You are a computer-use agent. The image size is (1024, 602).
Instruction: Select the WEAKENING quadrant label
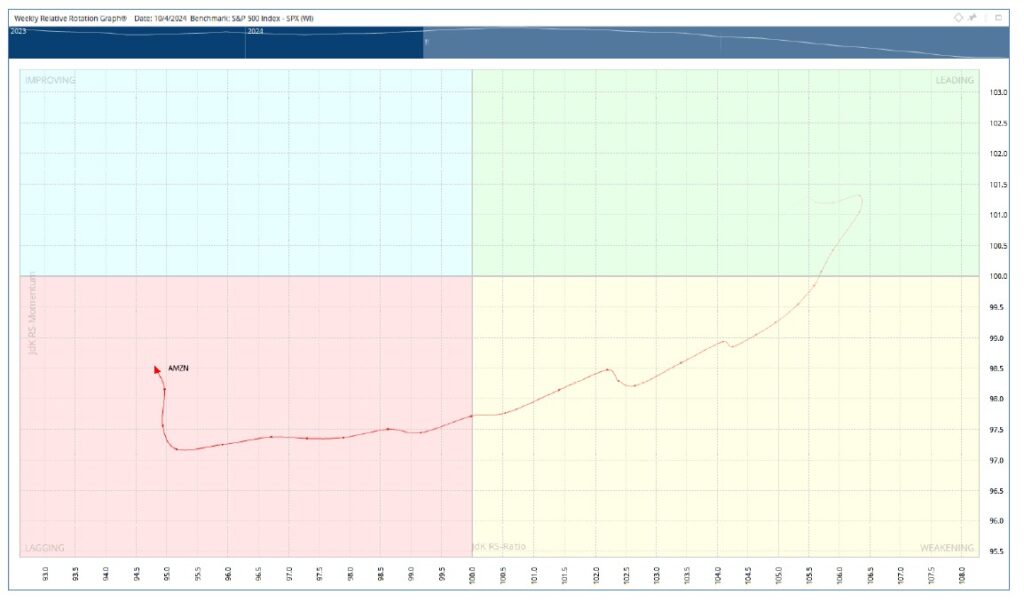tap(945, 547)
